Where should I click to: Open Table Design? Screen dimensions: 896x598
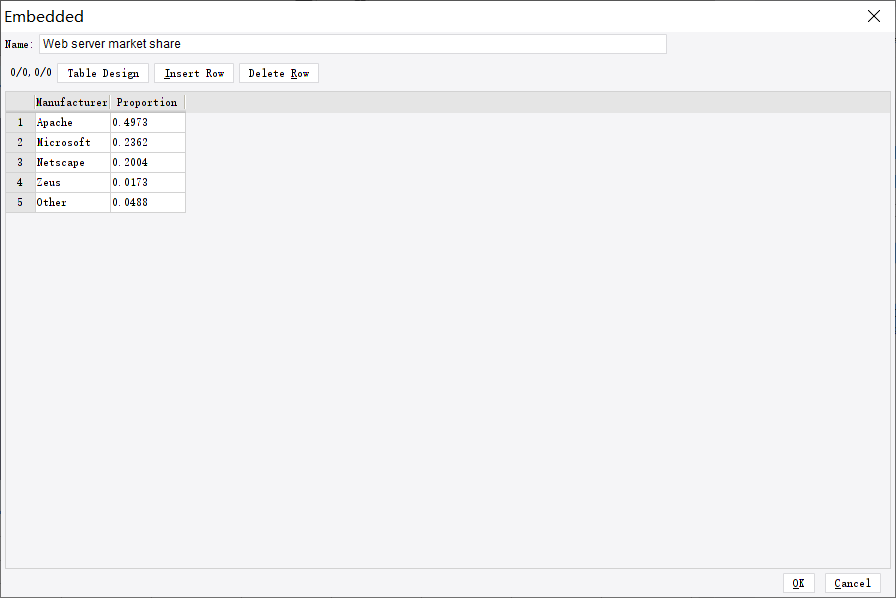[x=103, y=73]
